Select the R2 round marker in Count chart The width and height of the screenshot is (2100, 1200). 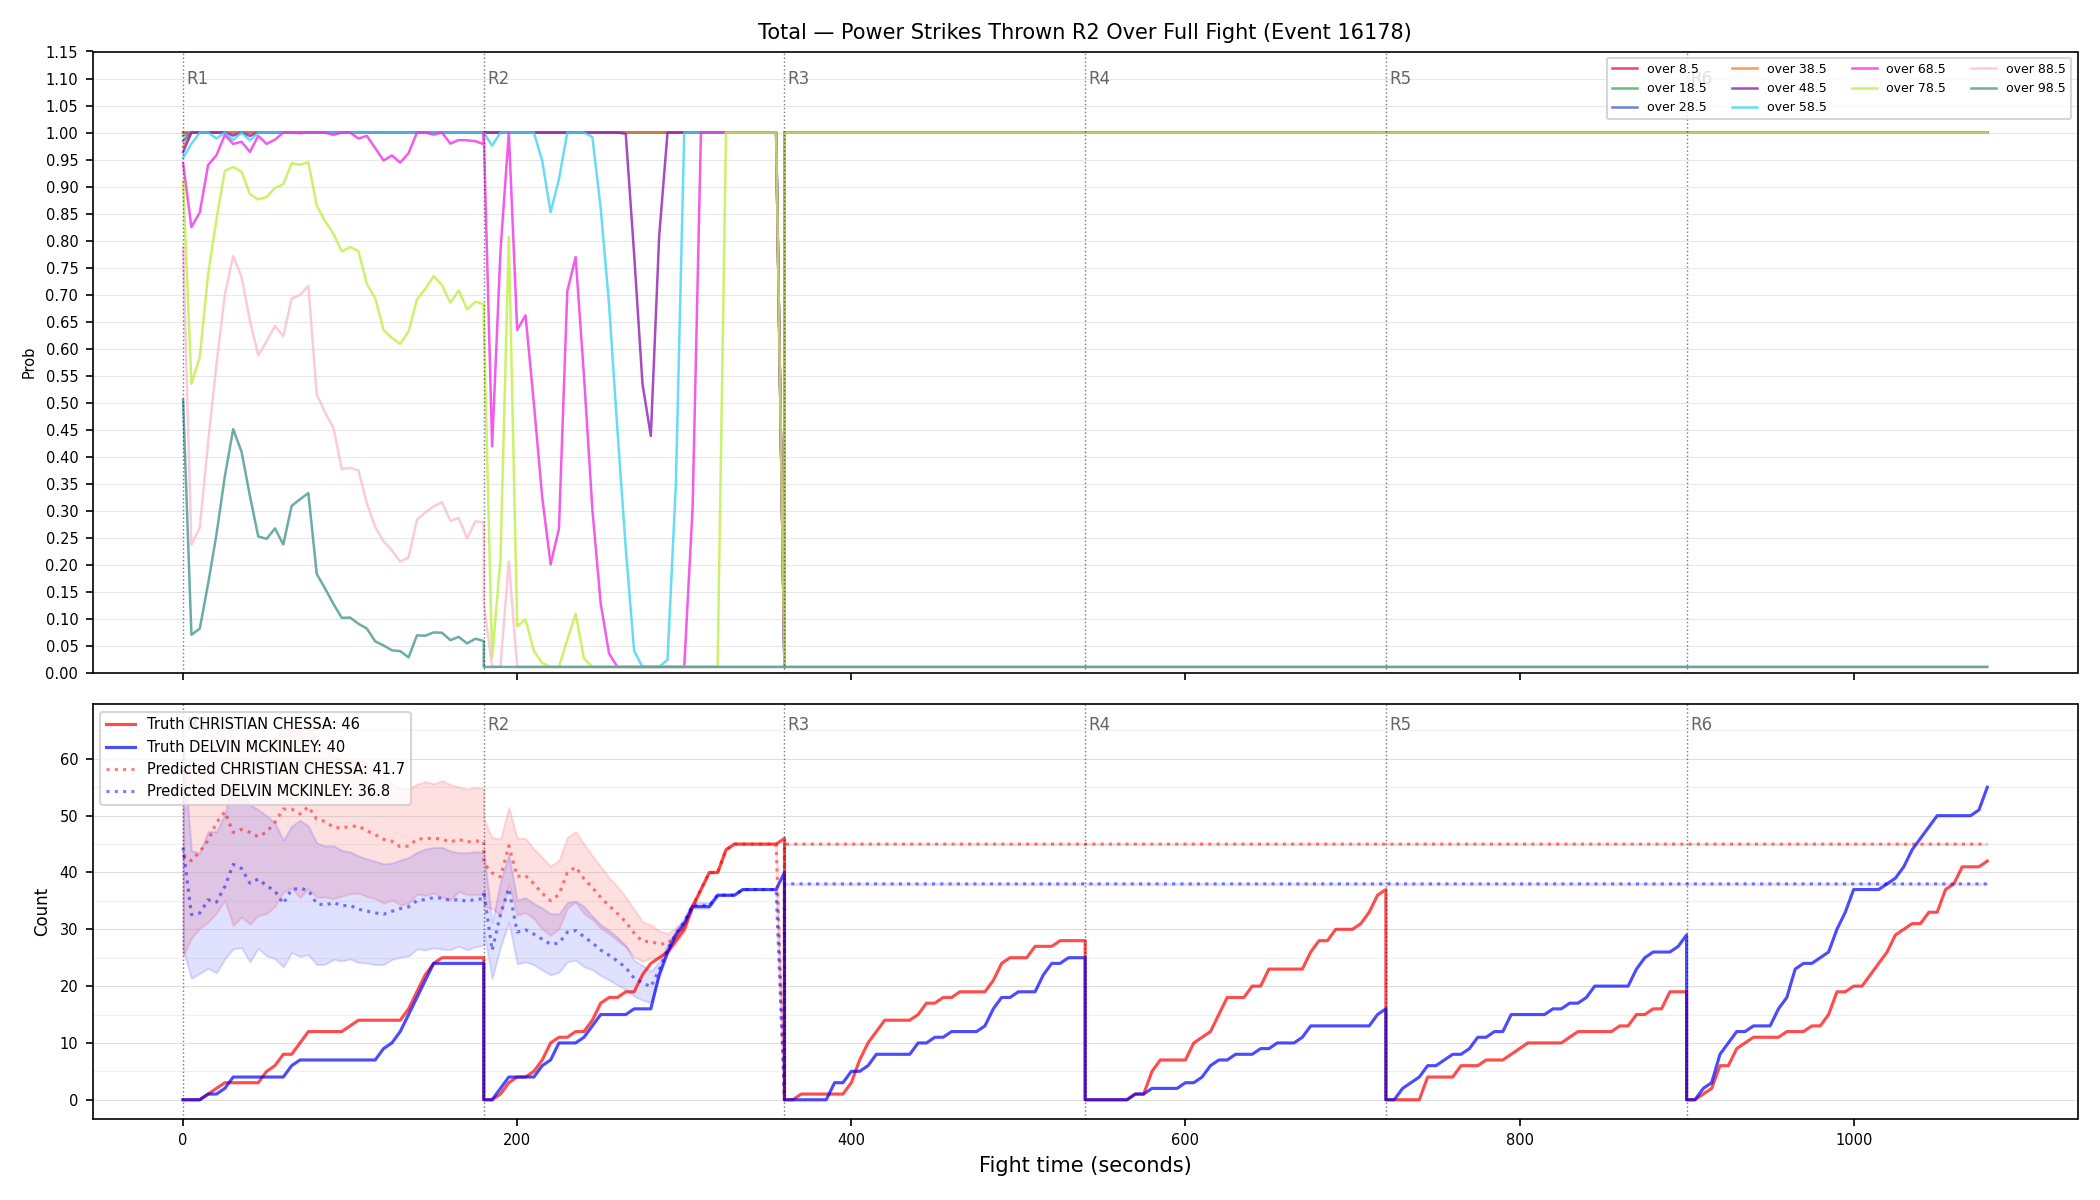coord(498,724)
